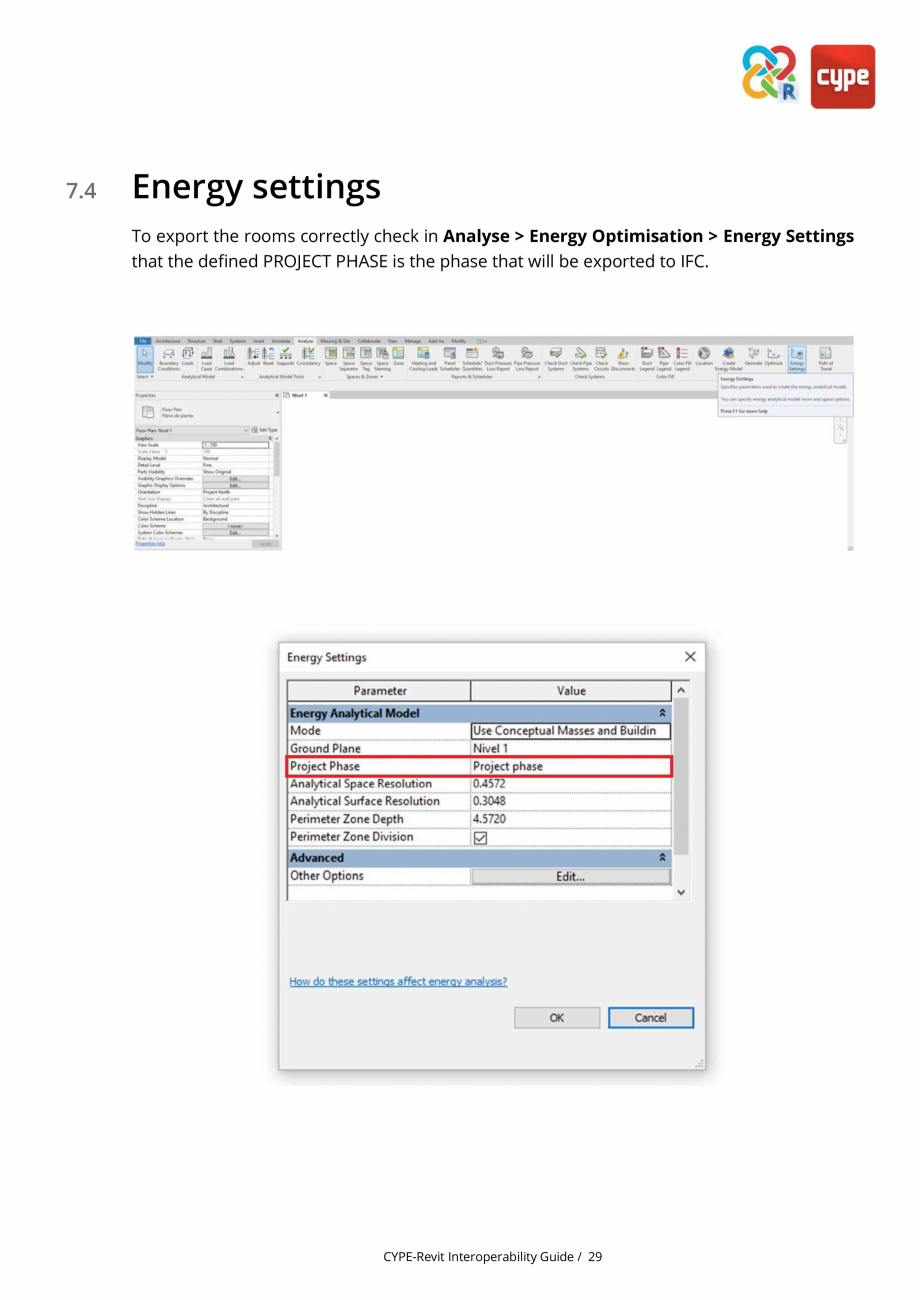Click OK in the Energy Settings dialog
This screenshot has height=1300, width=920.
(x=556, y=1017)
